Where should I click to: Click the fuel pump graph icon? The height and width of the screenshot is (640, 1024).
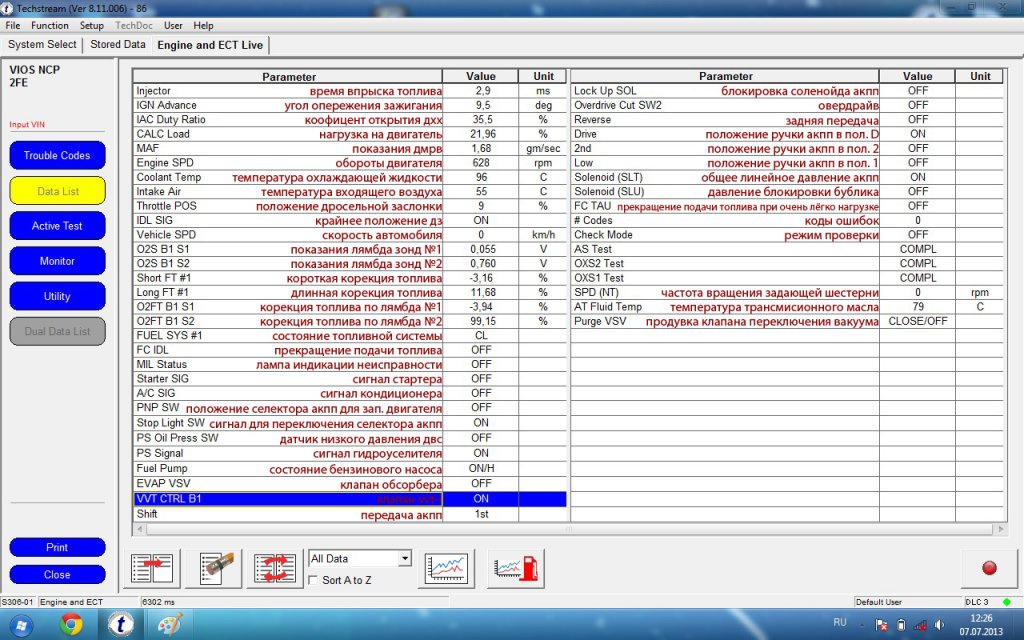[515, 568]
